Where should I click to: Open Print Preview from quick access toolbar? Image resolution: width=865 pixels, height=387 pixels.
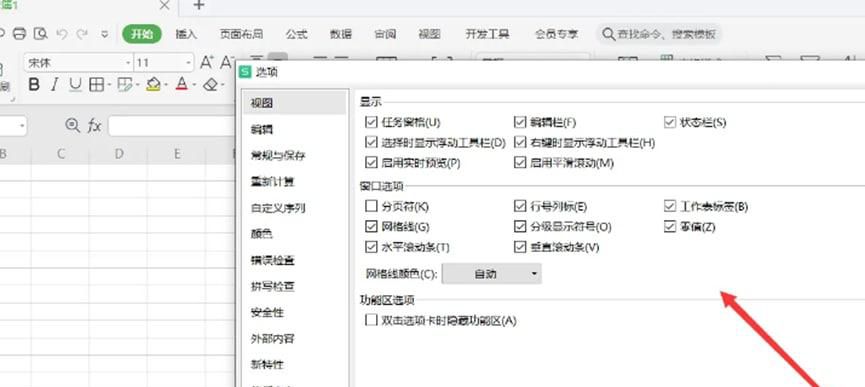pyautogui.click(x=40, y=34)
